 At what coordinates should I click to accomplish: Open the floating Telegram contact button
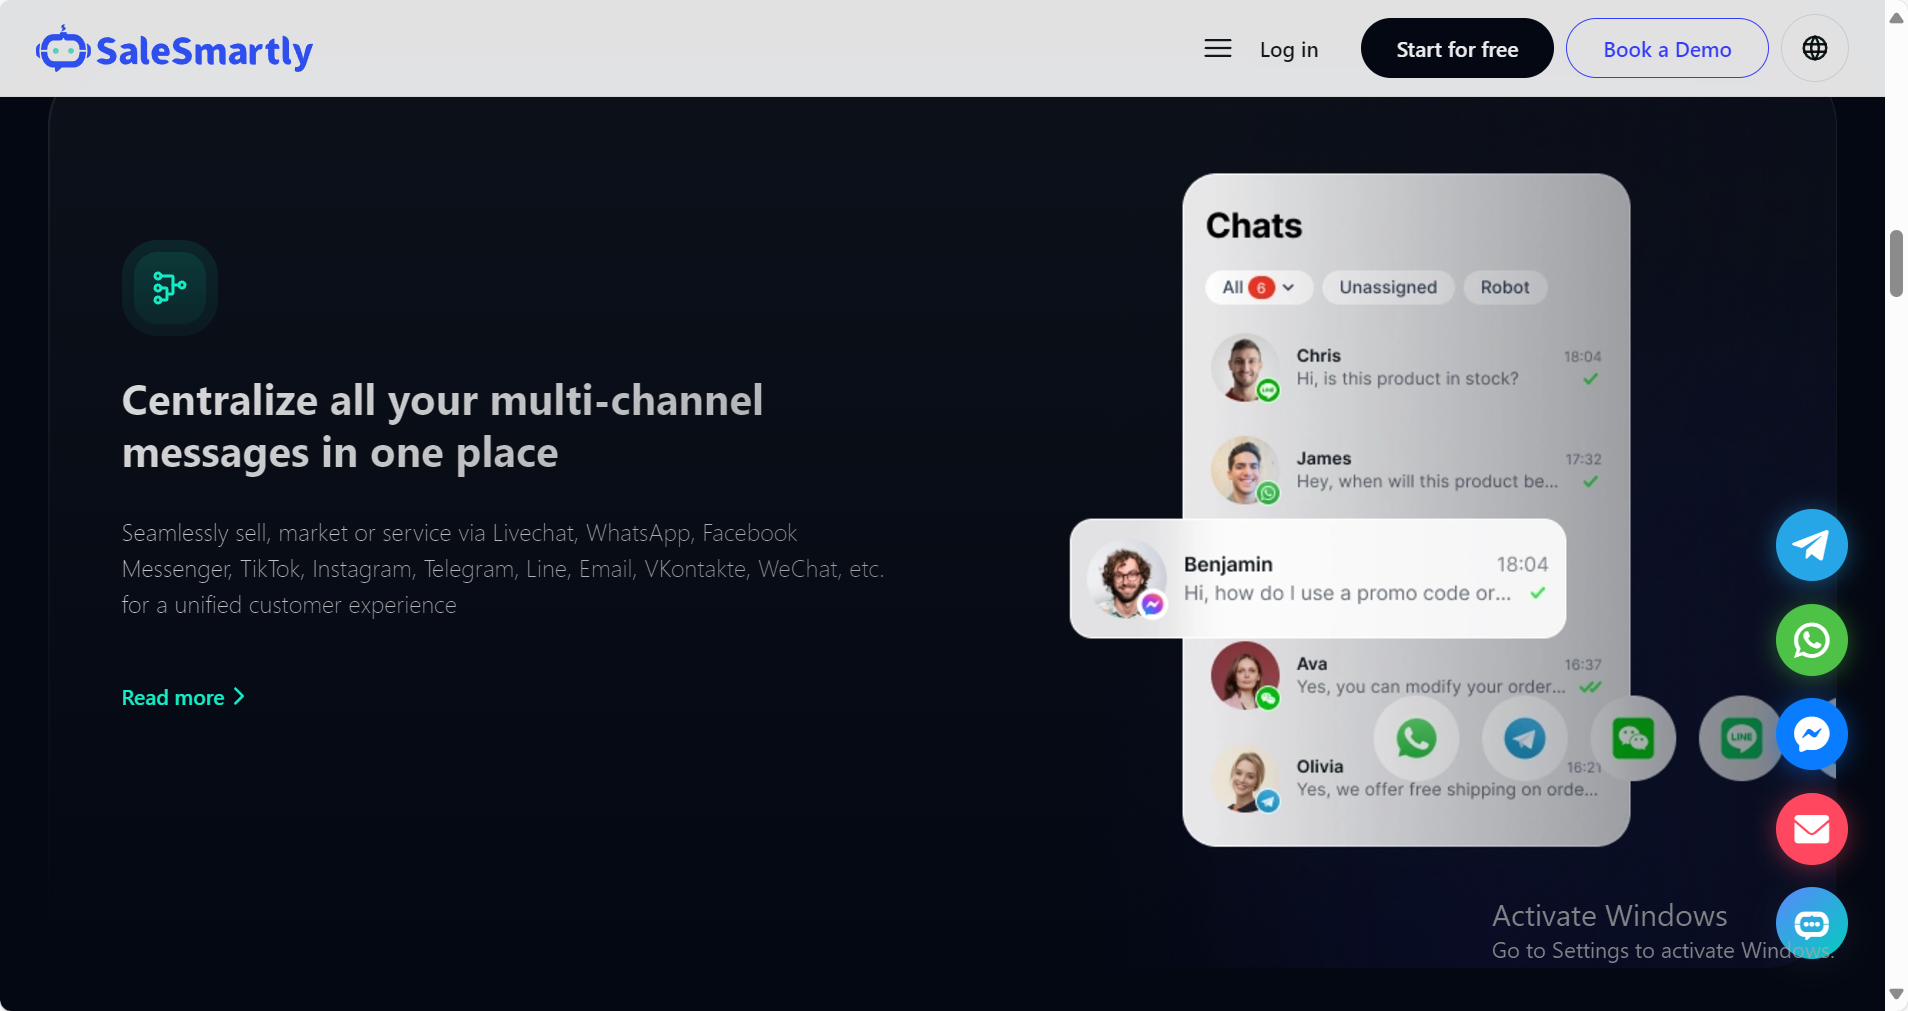pyautogui.click(x=1811, y=545)
